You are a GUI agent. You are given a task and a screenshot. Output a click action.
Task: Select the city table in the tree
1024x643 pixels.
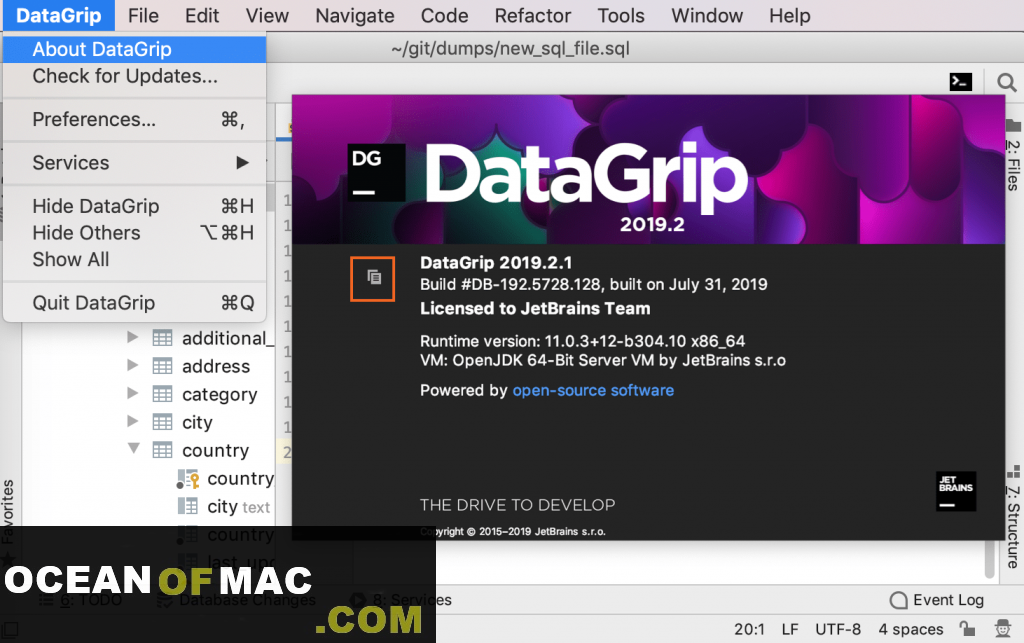coord(197,423)
